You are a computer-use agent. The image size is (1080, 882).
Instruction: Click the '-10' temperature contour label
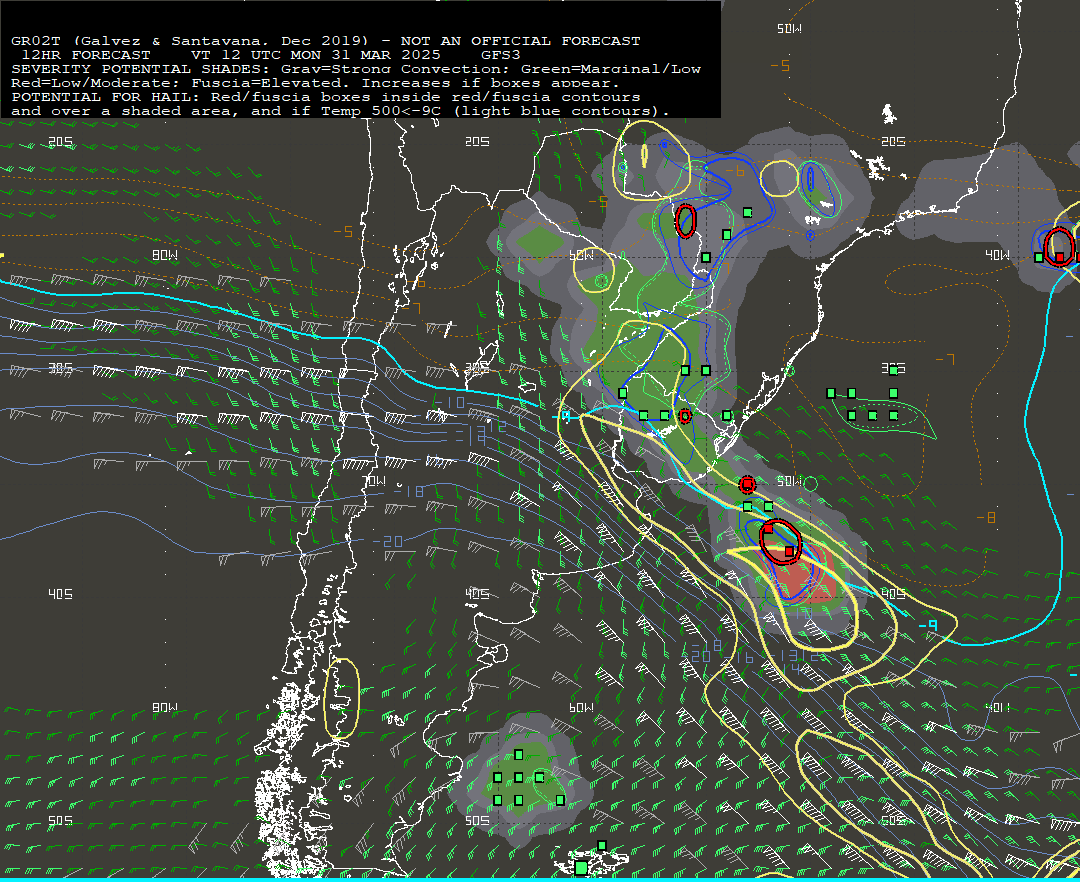[449, 403]
